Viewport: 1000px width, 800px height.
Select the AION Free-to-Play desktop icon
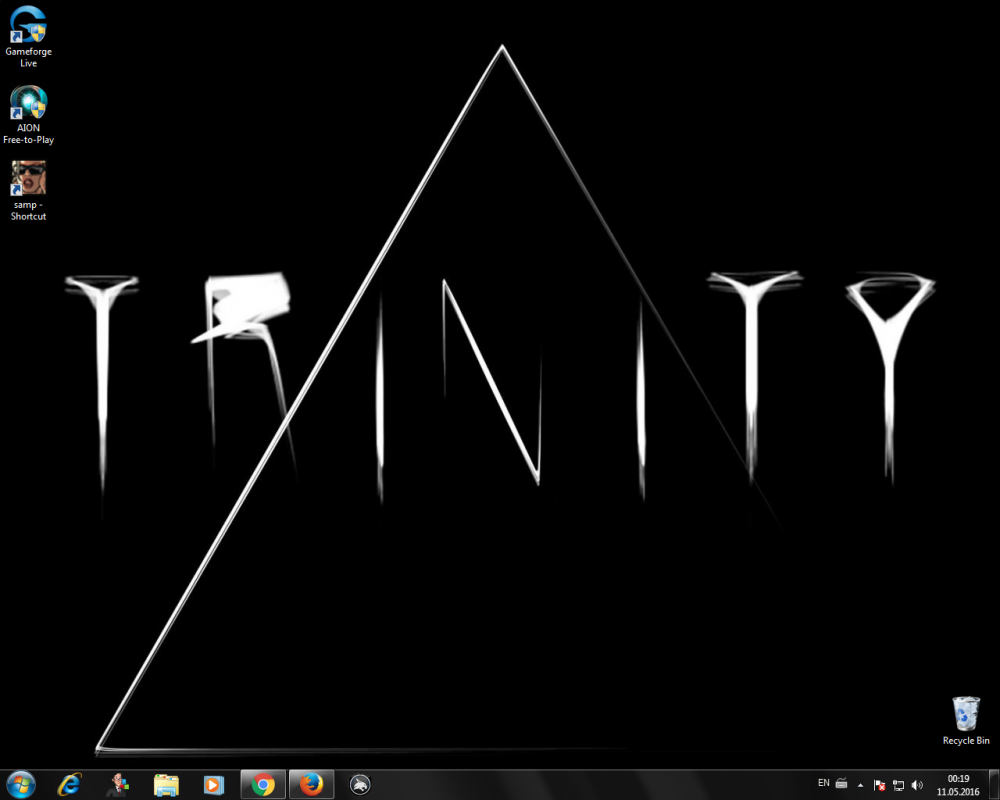tap(28, 105)
